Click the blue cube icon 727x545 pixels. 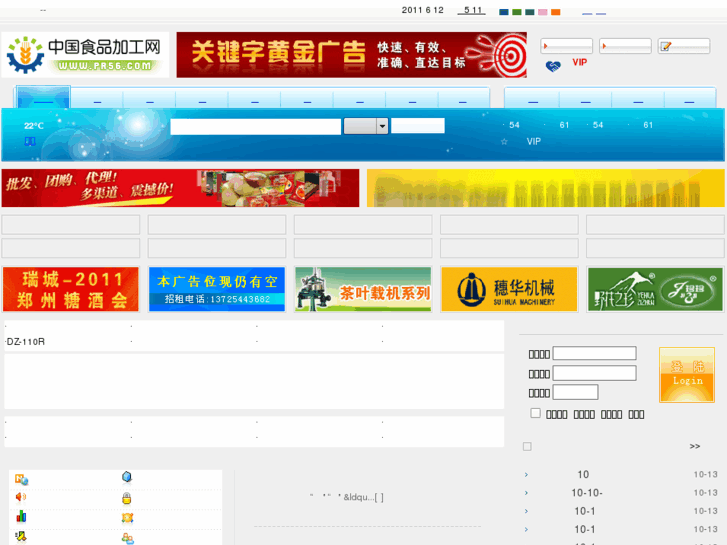[x=127, y=477]
